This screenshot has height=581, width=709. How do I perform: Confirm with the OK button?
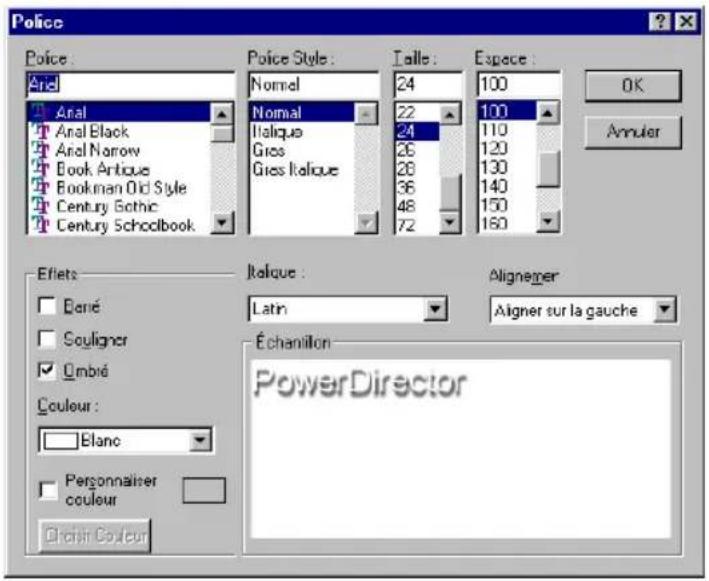click(633, 85)
